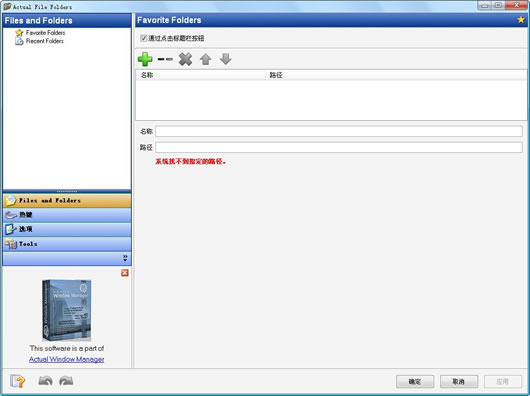Toggle the title bar button checkbox
The width and height of the screenshot is (530, 396).
pos(143,38)
